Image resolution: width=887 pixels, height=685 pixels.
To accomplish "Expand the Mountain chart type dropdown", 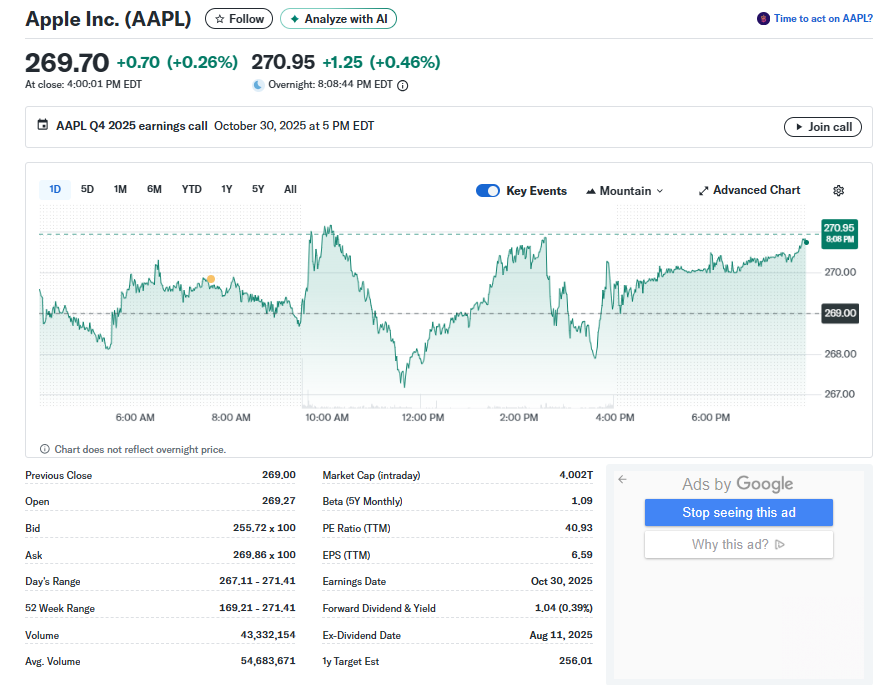I will point(625,191).
